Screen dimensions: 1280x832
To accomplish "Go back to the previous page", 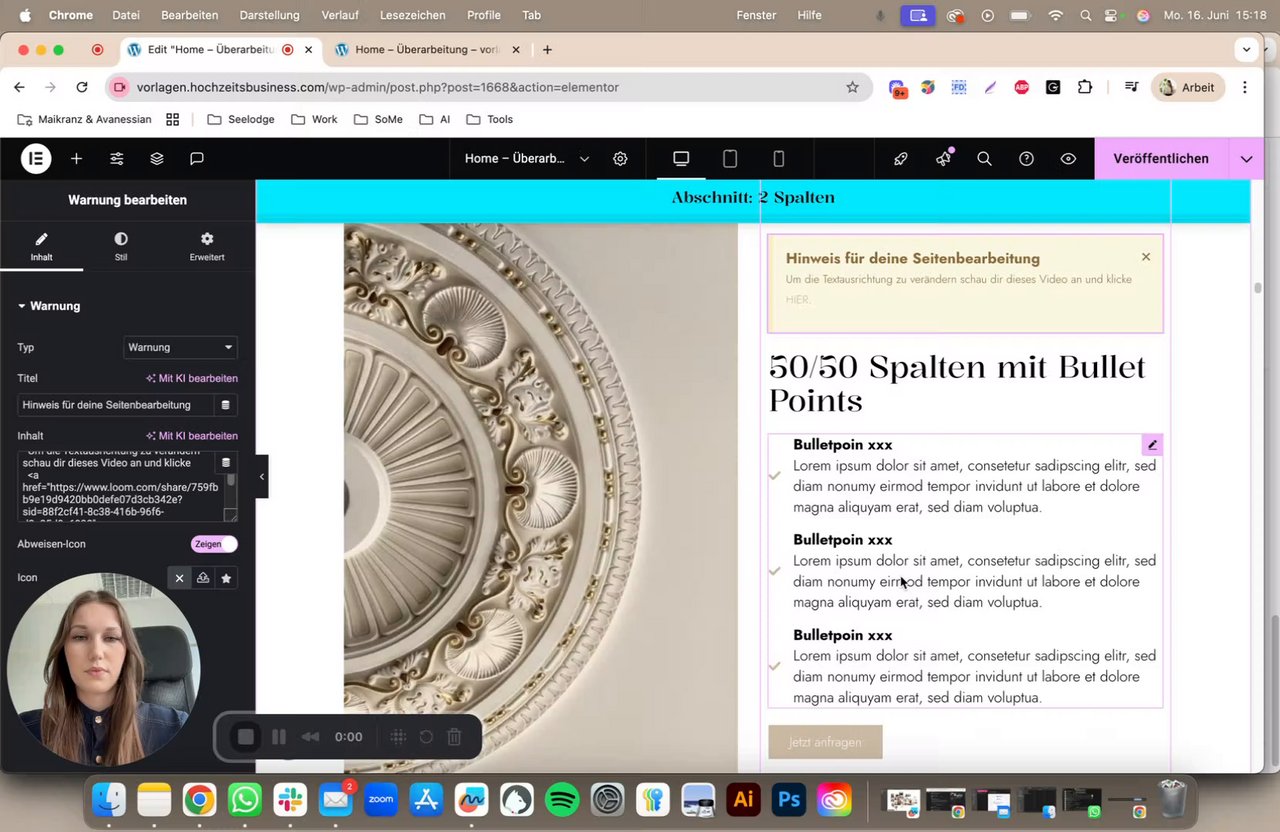I will point(19,87).
